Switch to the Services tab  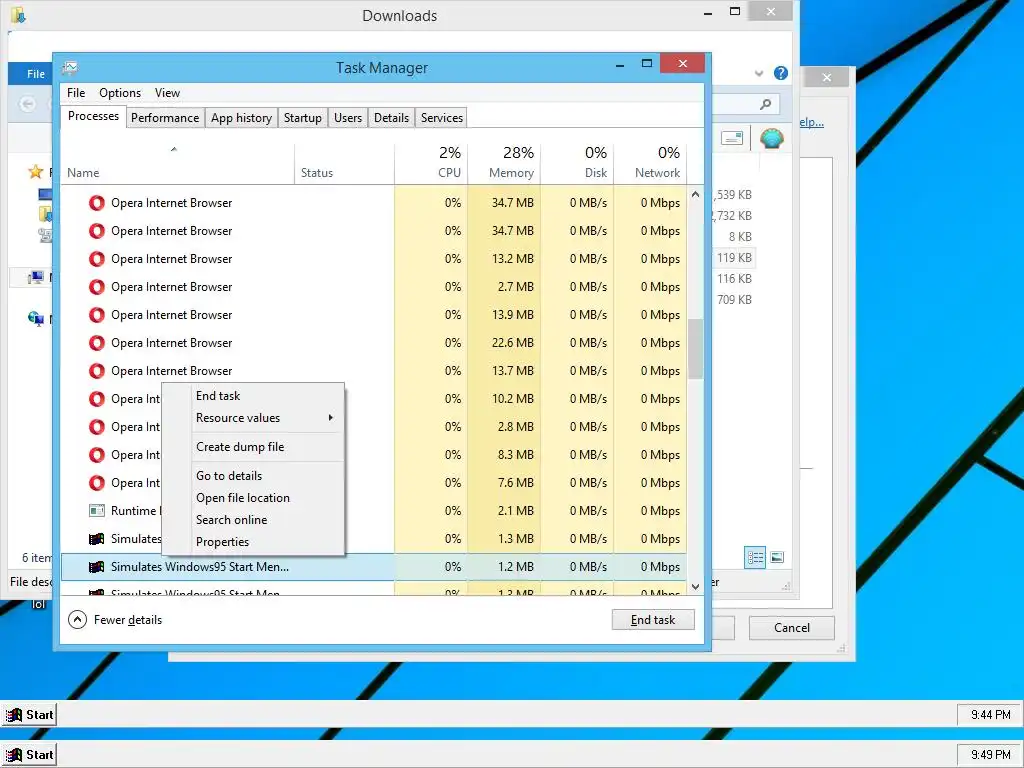[441, 118]
